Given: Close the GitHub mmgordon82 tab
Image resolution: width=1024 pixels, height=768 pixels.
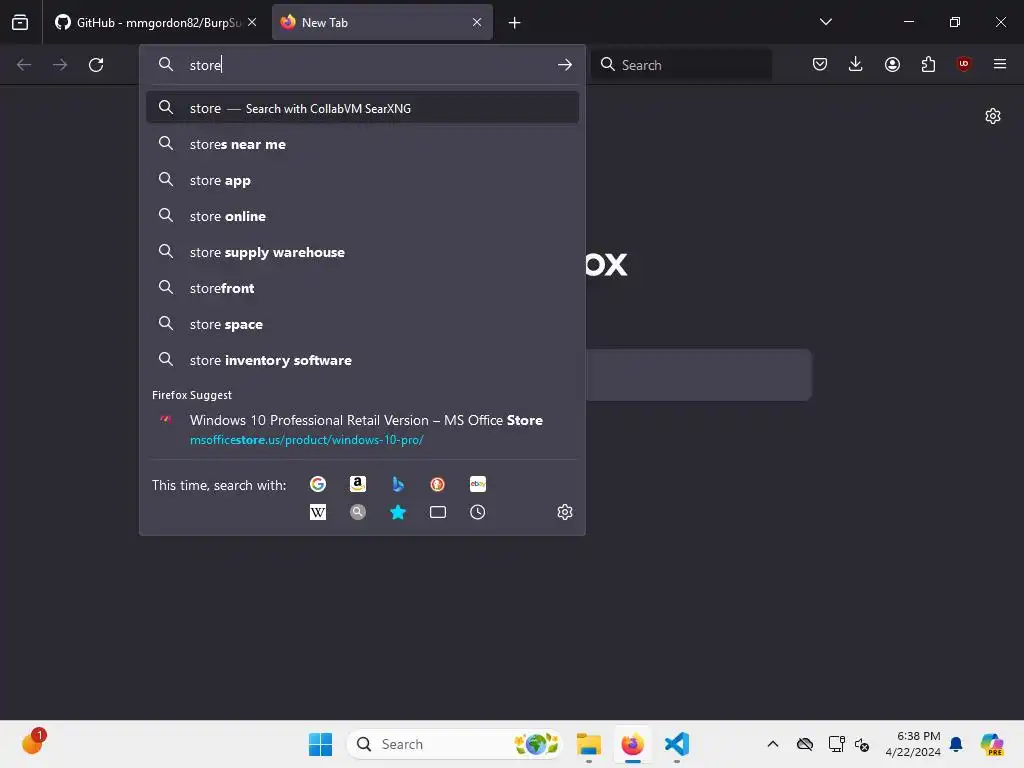Looking at the screenshot, I should [x=252, y=22].
